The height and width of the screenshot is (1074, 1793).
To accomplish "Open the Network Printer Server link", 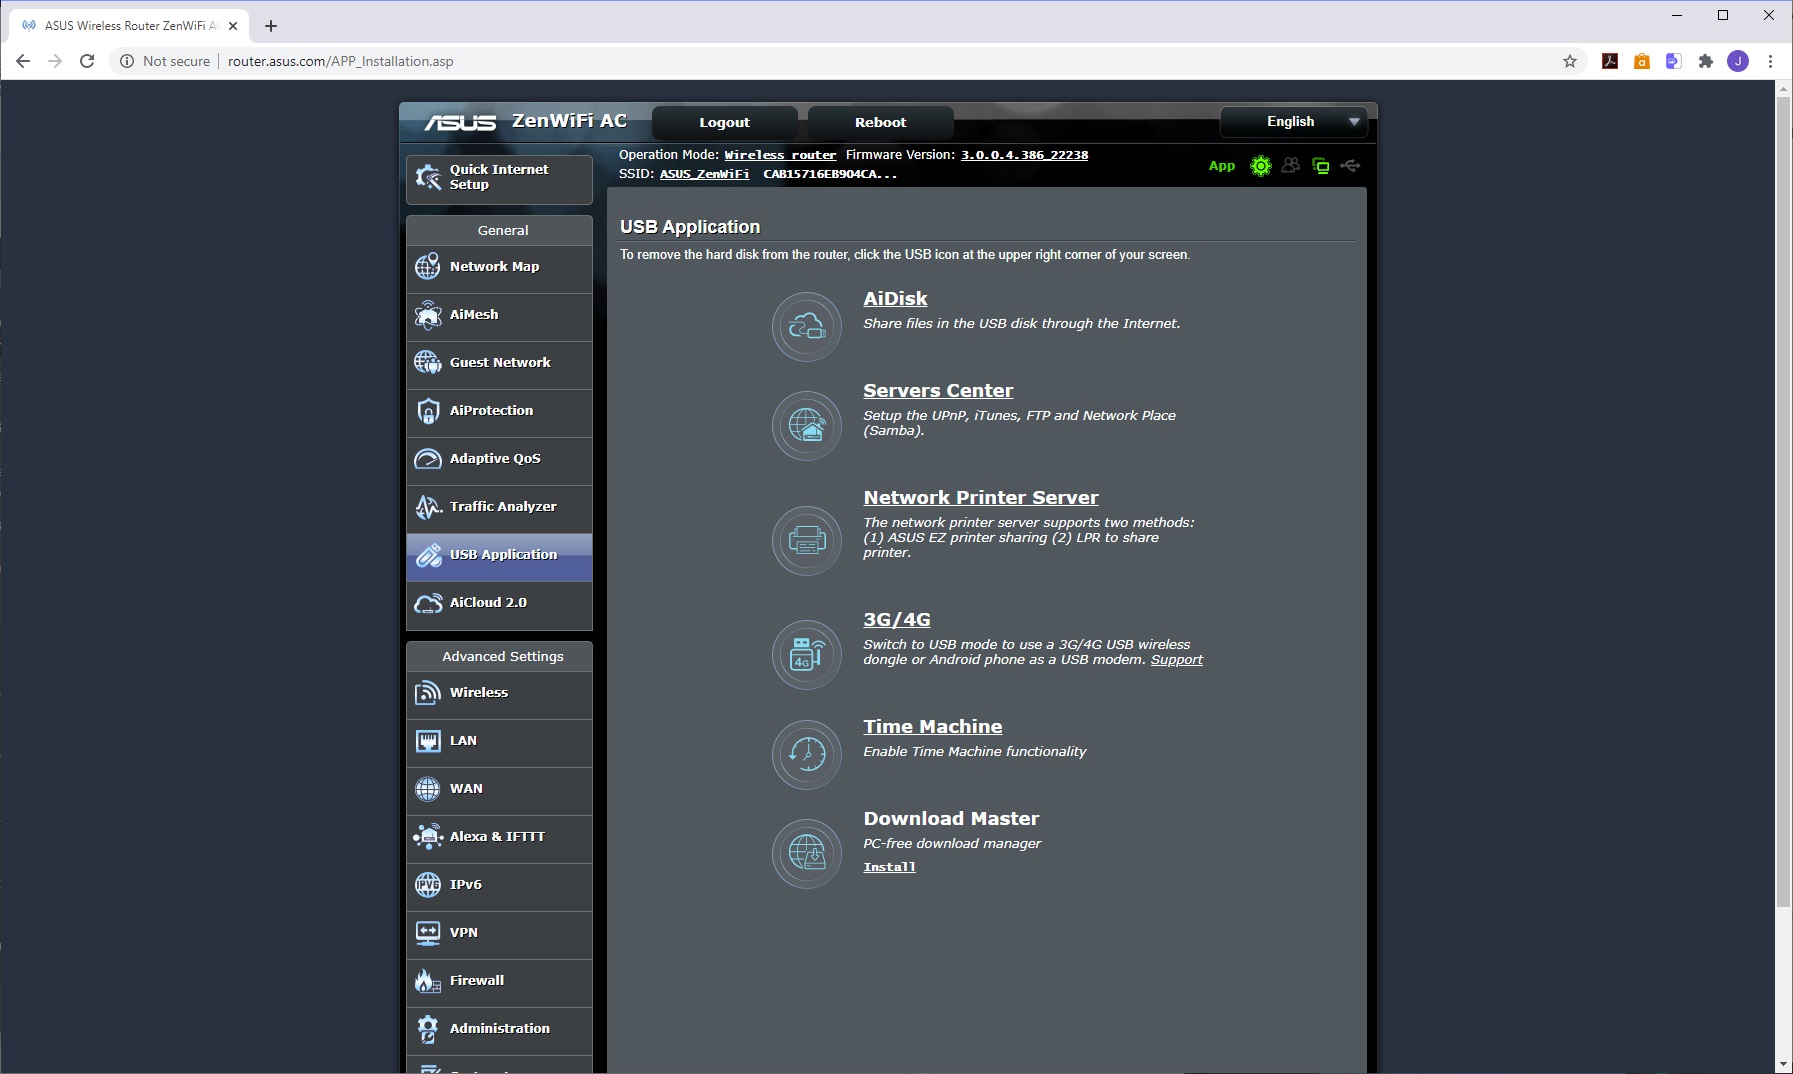I will (981, 498).
